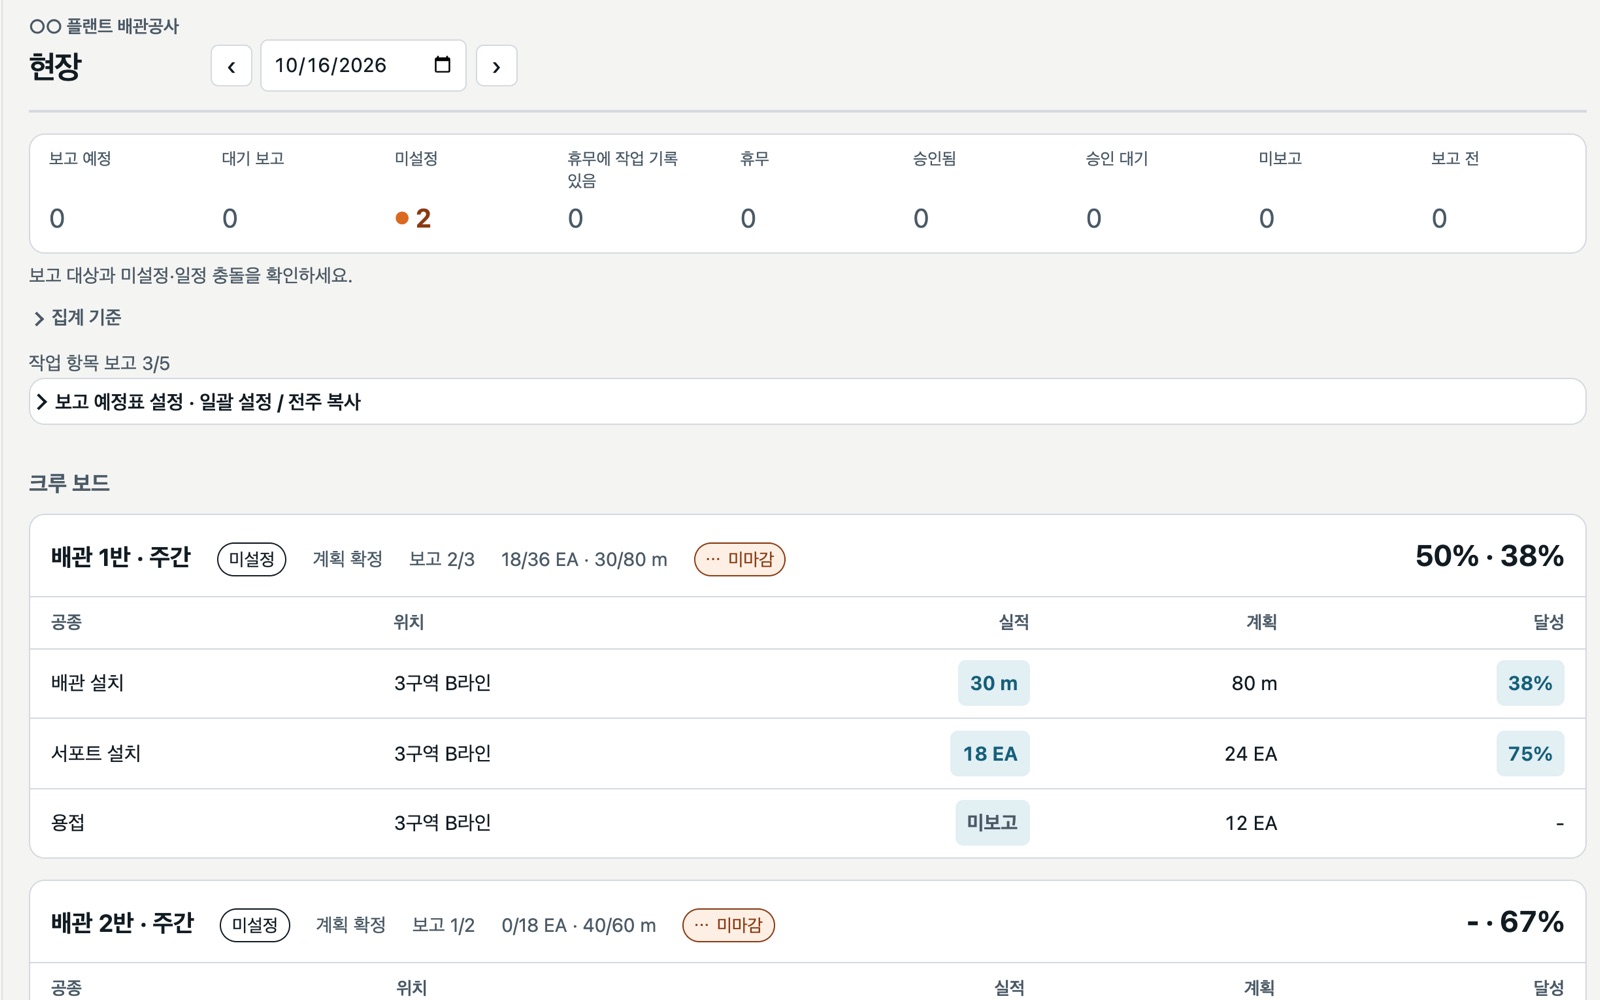Open the calendar picker icon in date field
This screenshot has height=1000, width=1600.
[x=442, y=65]
